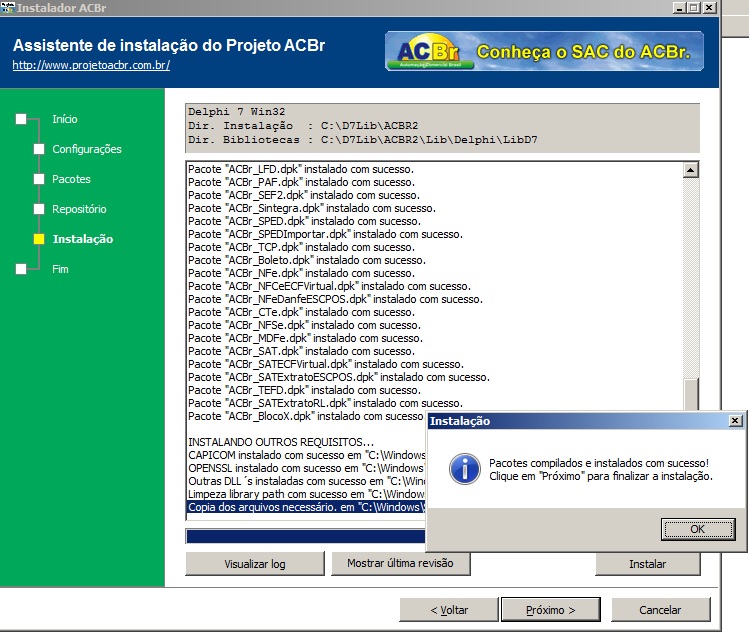Select log line ACBr_SATECFVirtual.dpk instalado
Viewport: 749px width, 632px height.
(326, 364)
